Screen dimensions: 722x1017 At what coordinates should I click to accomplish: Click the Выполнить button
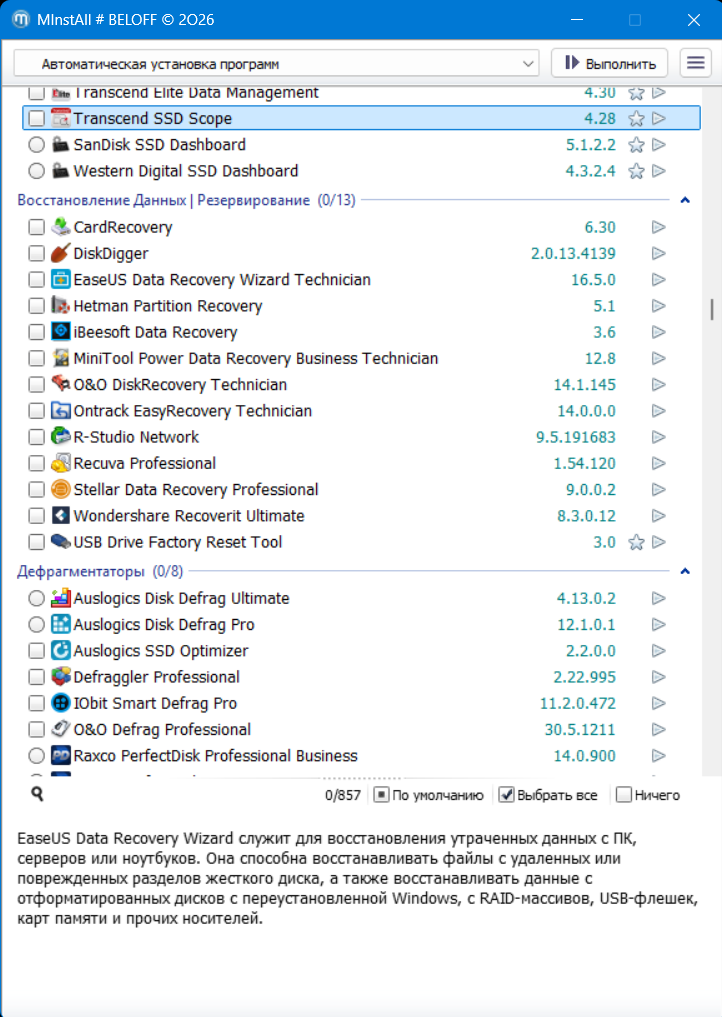click(x=609, y=63)
